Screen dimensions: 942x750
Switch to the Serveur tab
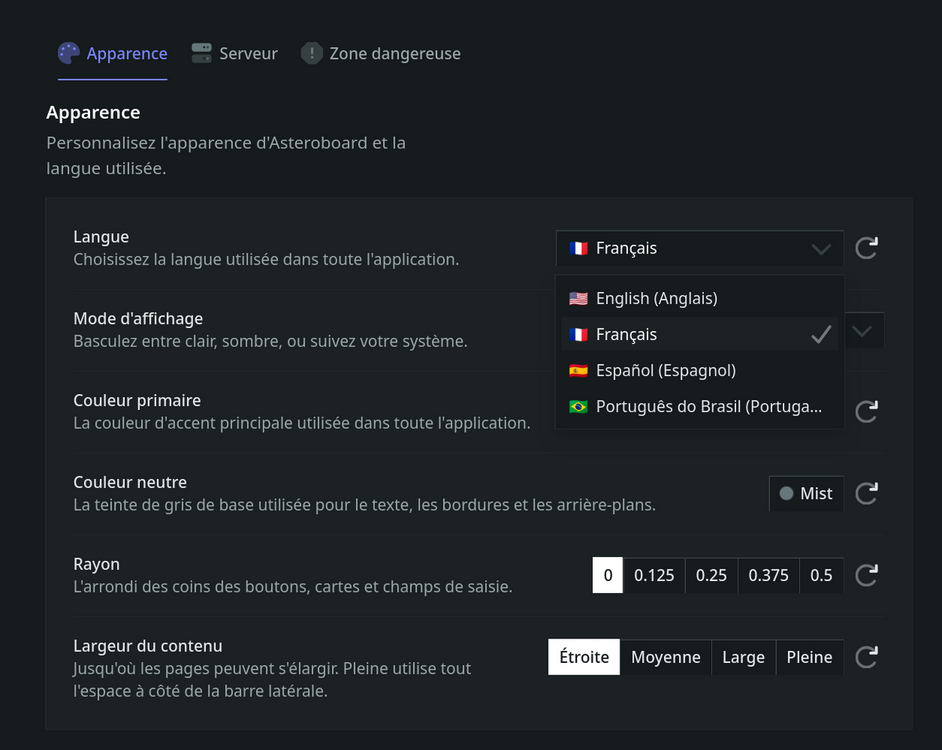234,53
